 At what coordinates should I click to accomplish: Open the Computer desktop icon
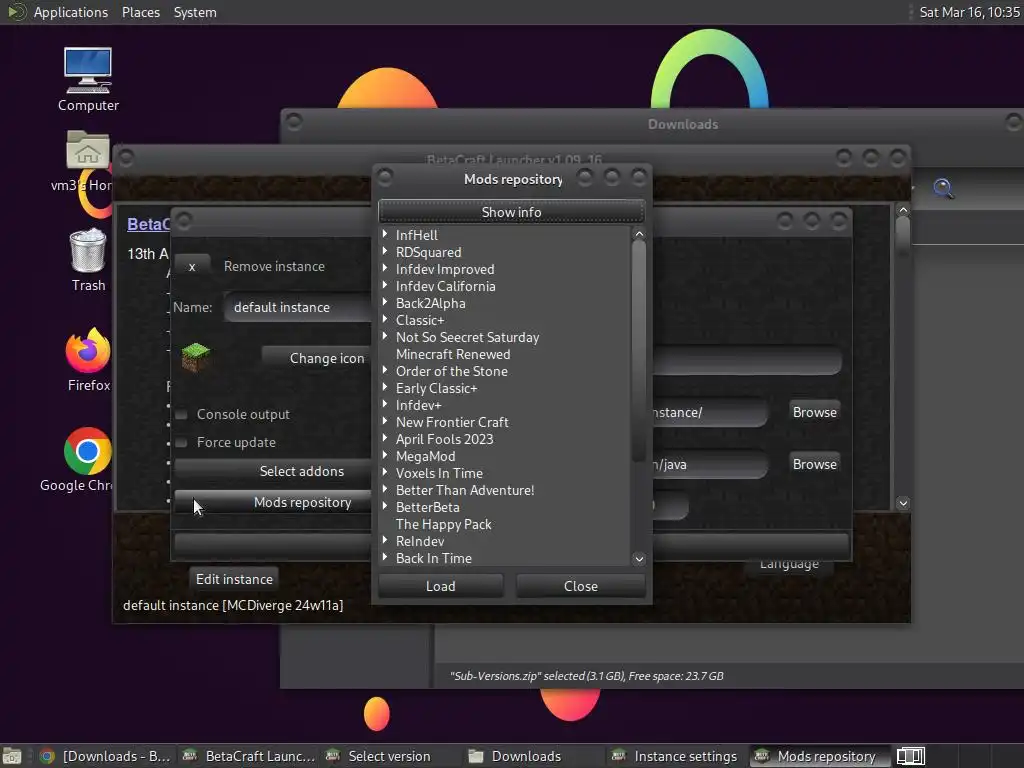(88, 78)
